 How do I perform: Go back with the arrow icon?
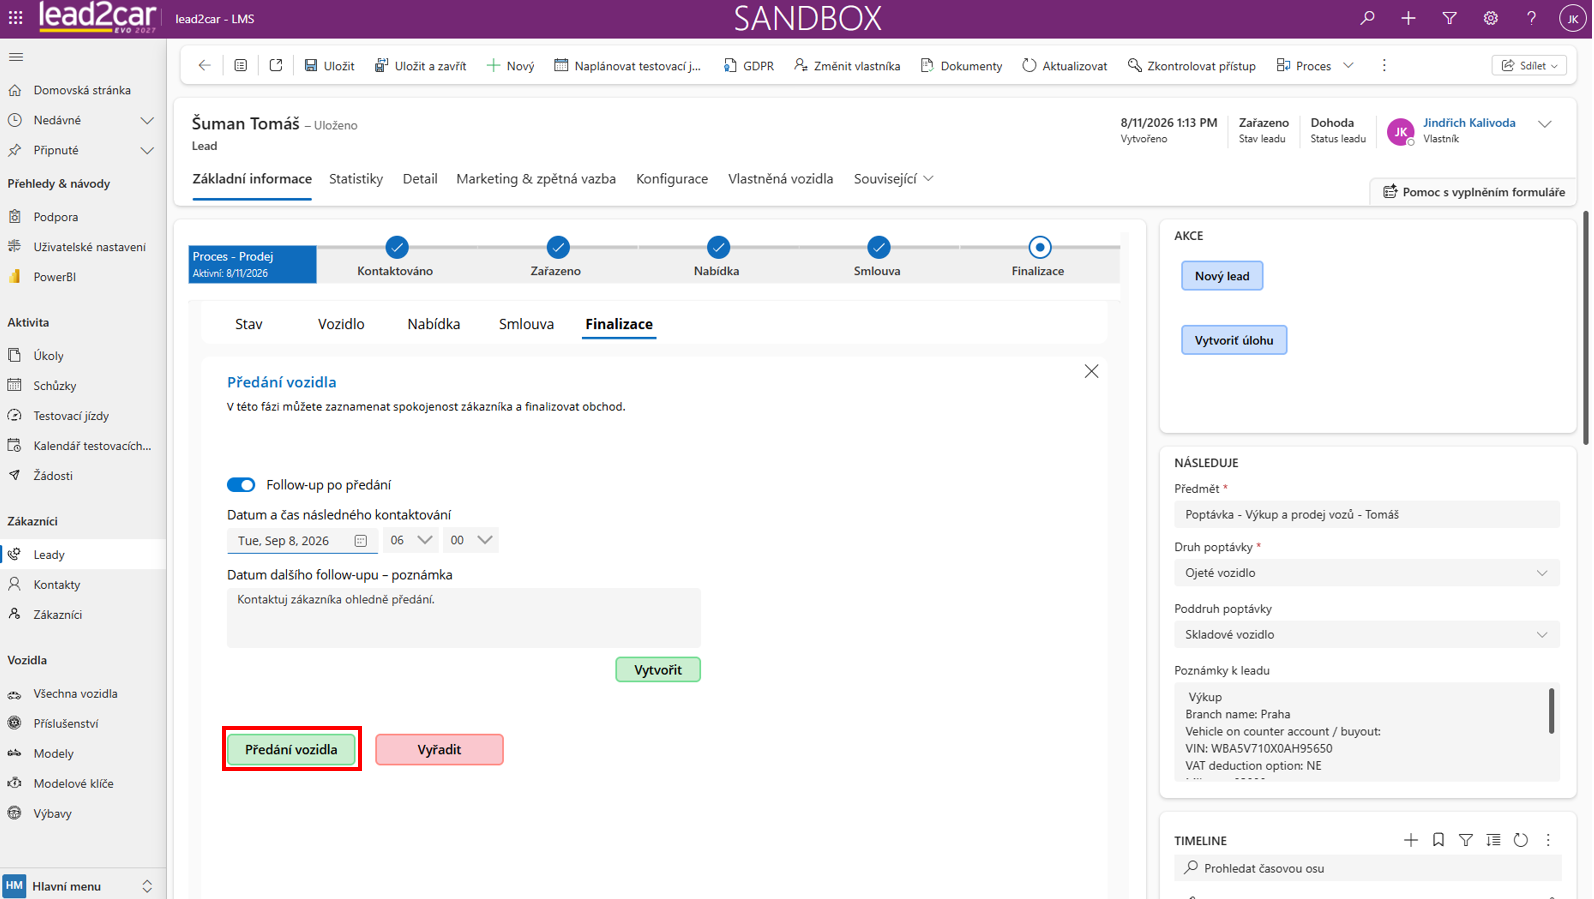click(x=205, y=65)
